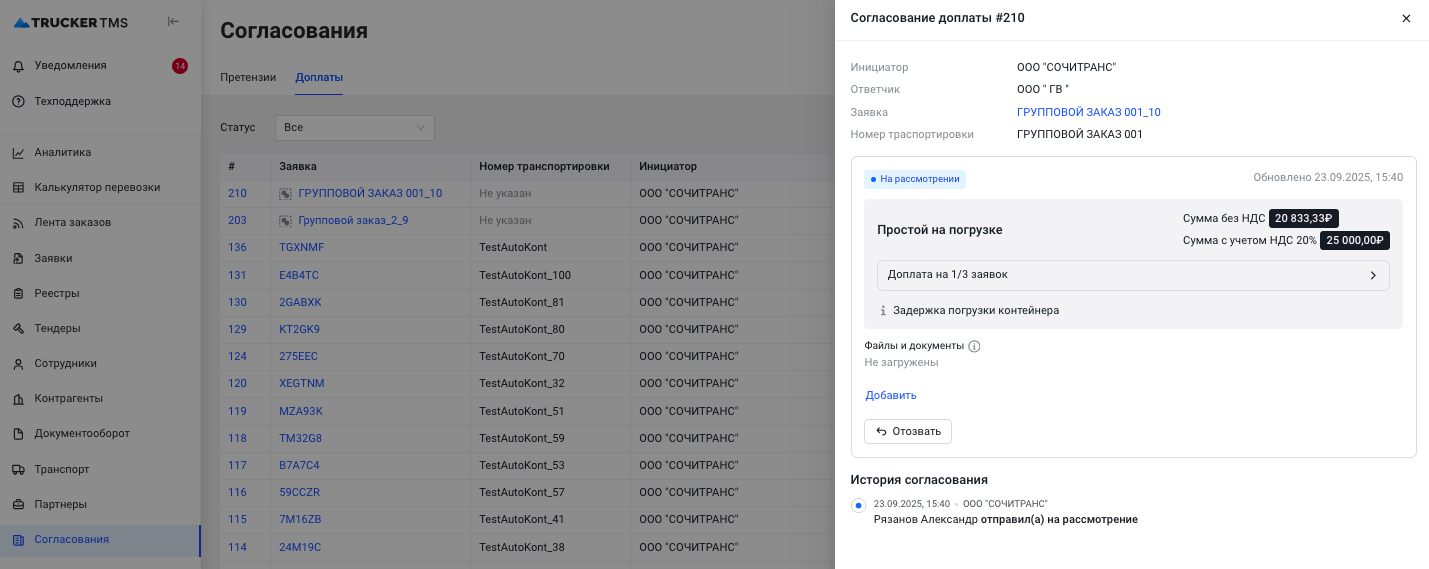The image size is (1429, 569).
Task: Switch to the Претензии tab
Action: (x=248, y=77)
